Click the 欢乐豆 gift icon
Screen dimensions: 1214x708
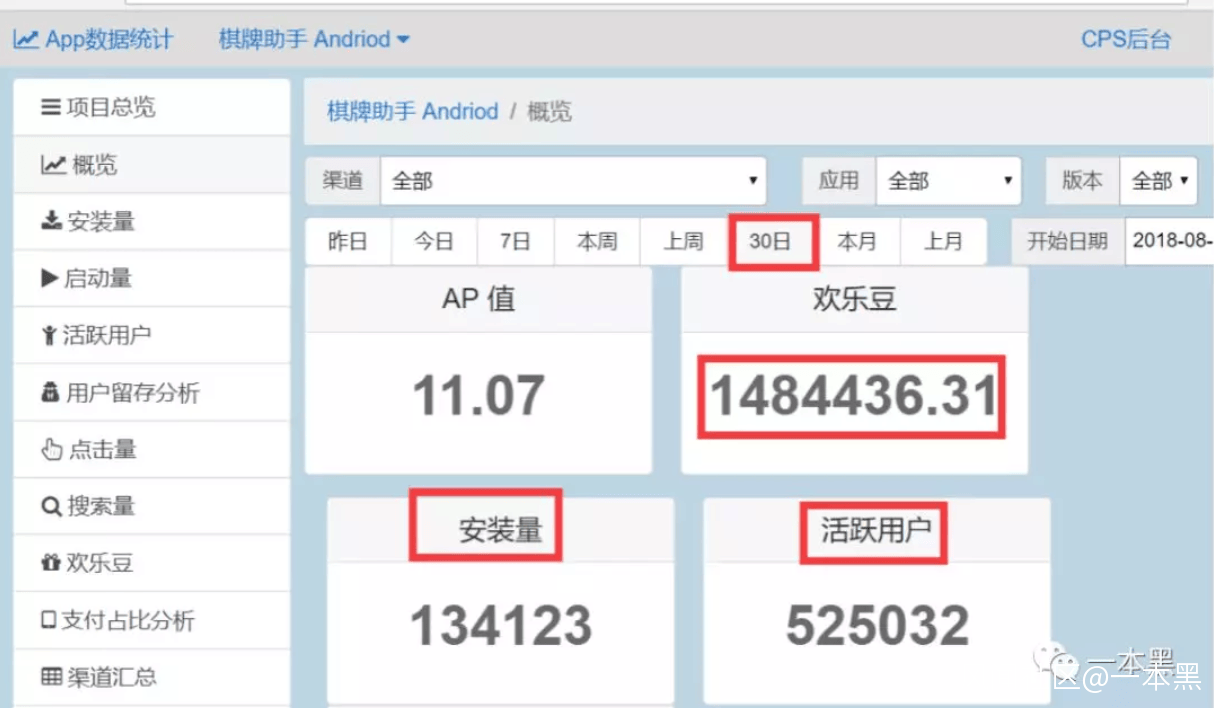[x=51, y=564]
